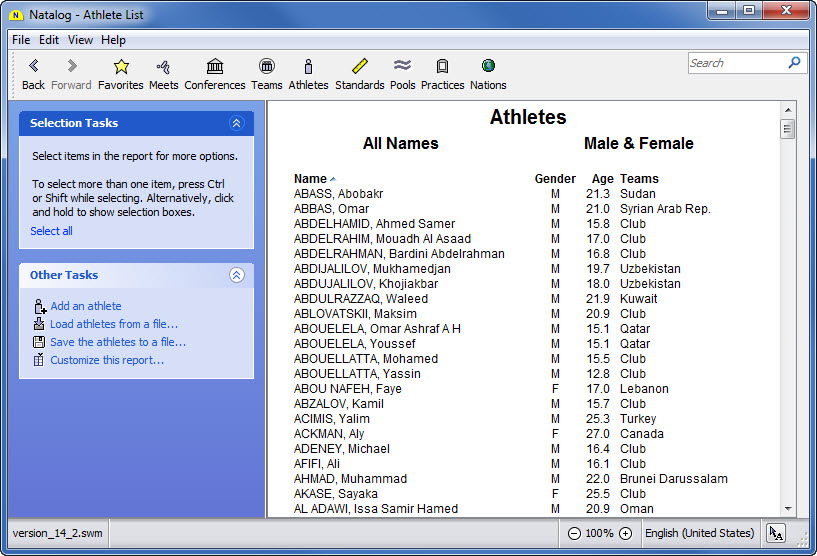Open the File menu

click(21, 40)
